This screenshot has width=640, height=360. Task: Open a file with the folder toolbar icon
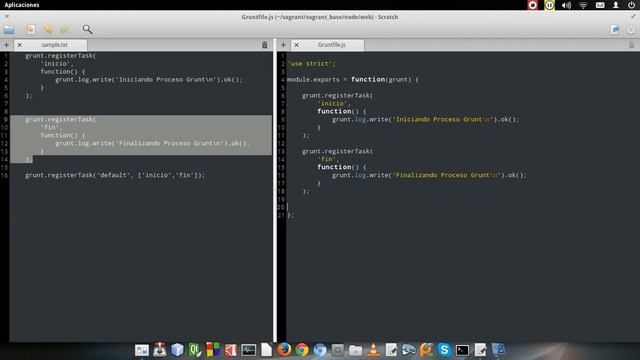point(9,29)
